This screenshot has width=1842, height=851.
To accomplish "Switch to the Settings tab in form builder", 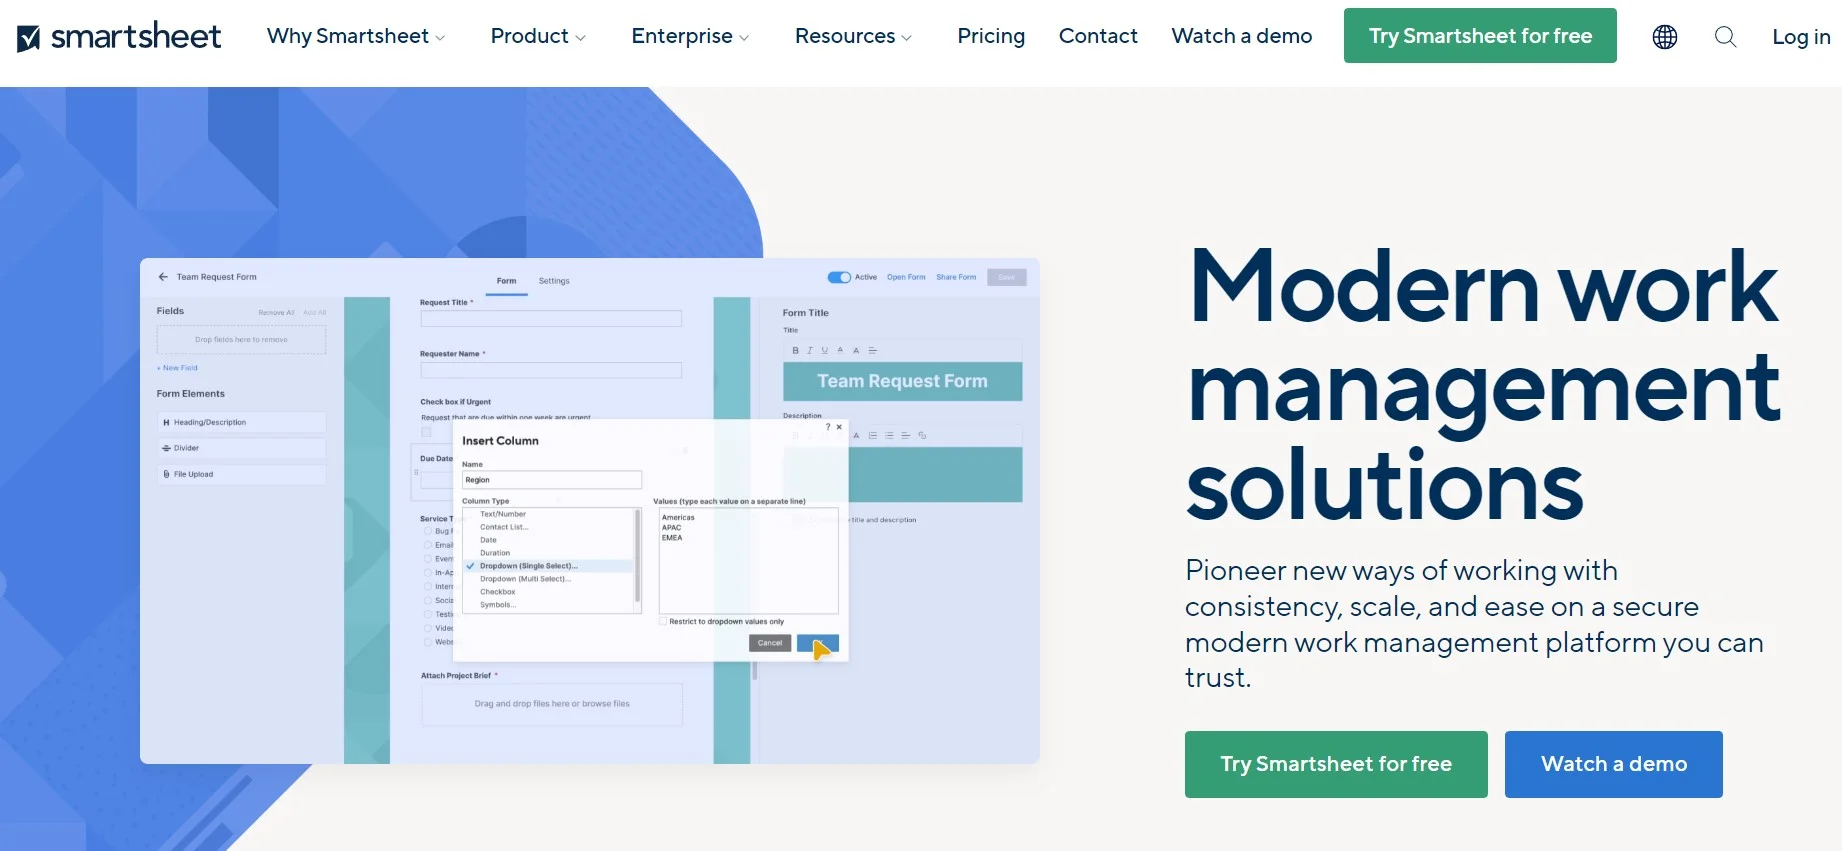I will 554,281.
